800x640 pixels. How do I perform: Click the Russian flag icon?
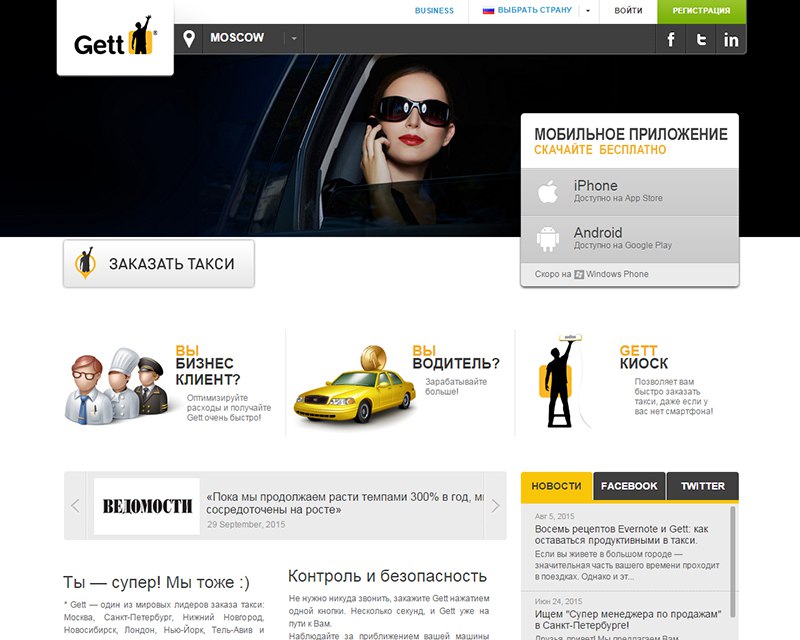tap(488, 10)
